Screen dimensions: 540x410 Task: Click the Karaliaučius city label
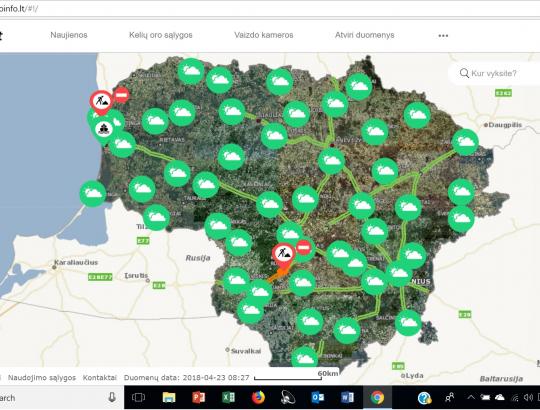tap(76, 263)
